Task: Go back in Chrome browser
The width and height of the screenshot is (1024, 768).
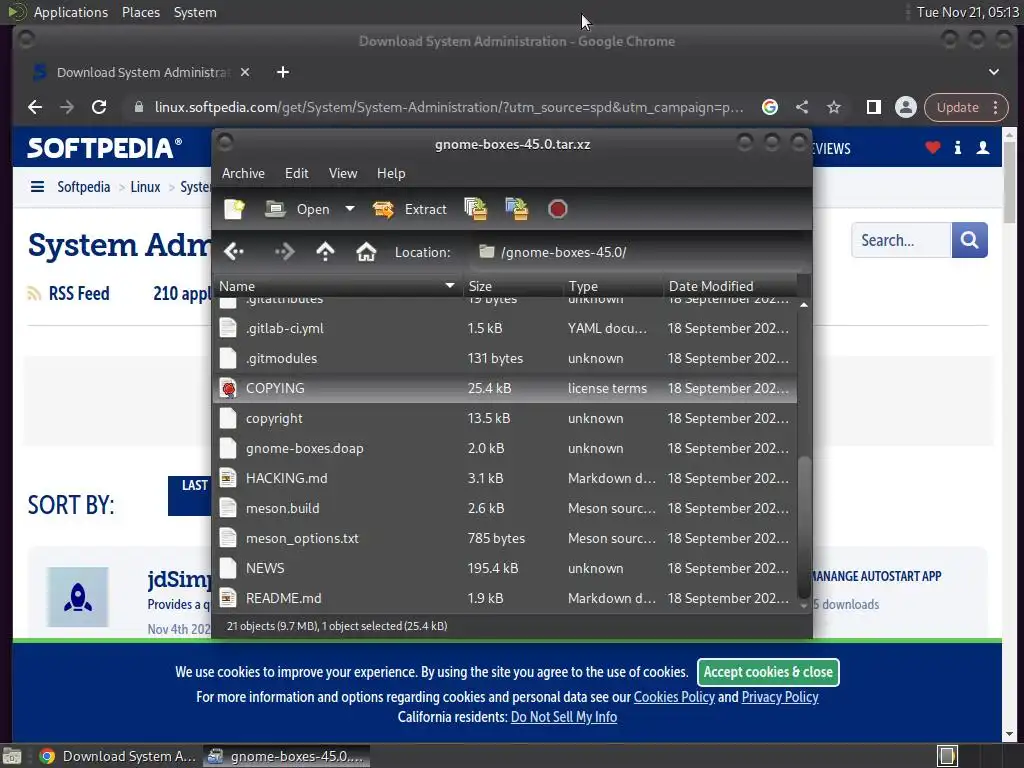Action: click(x=35, y=107)
